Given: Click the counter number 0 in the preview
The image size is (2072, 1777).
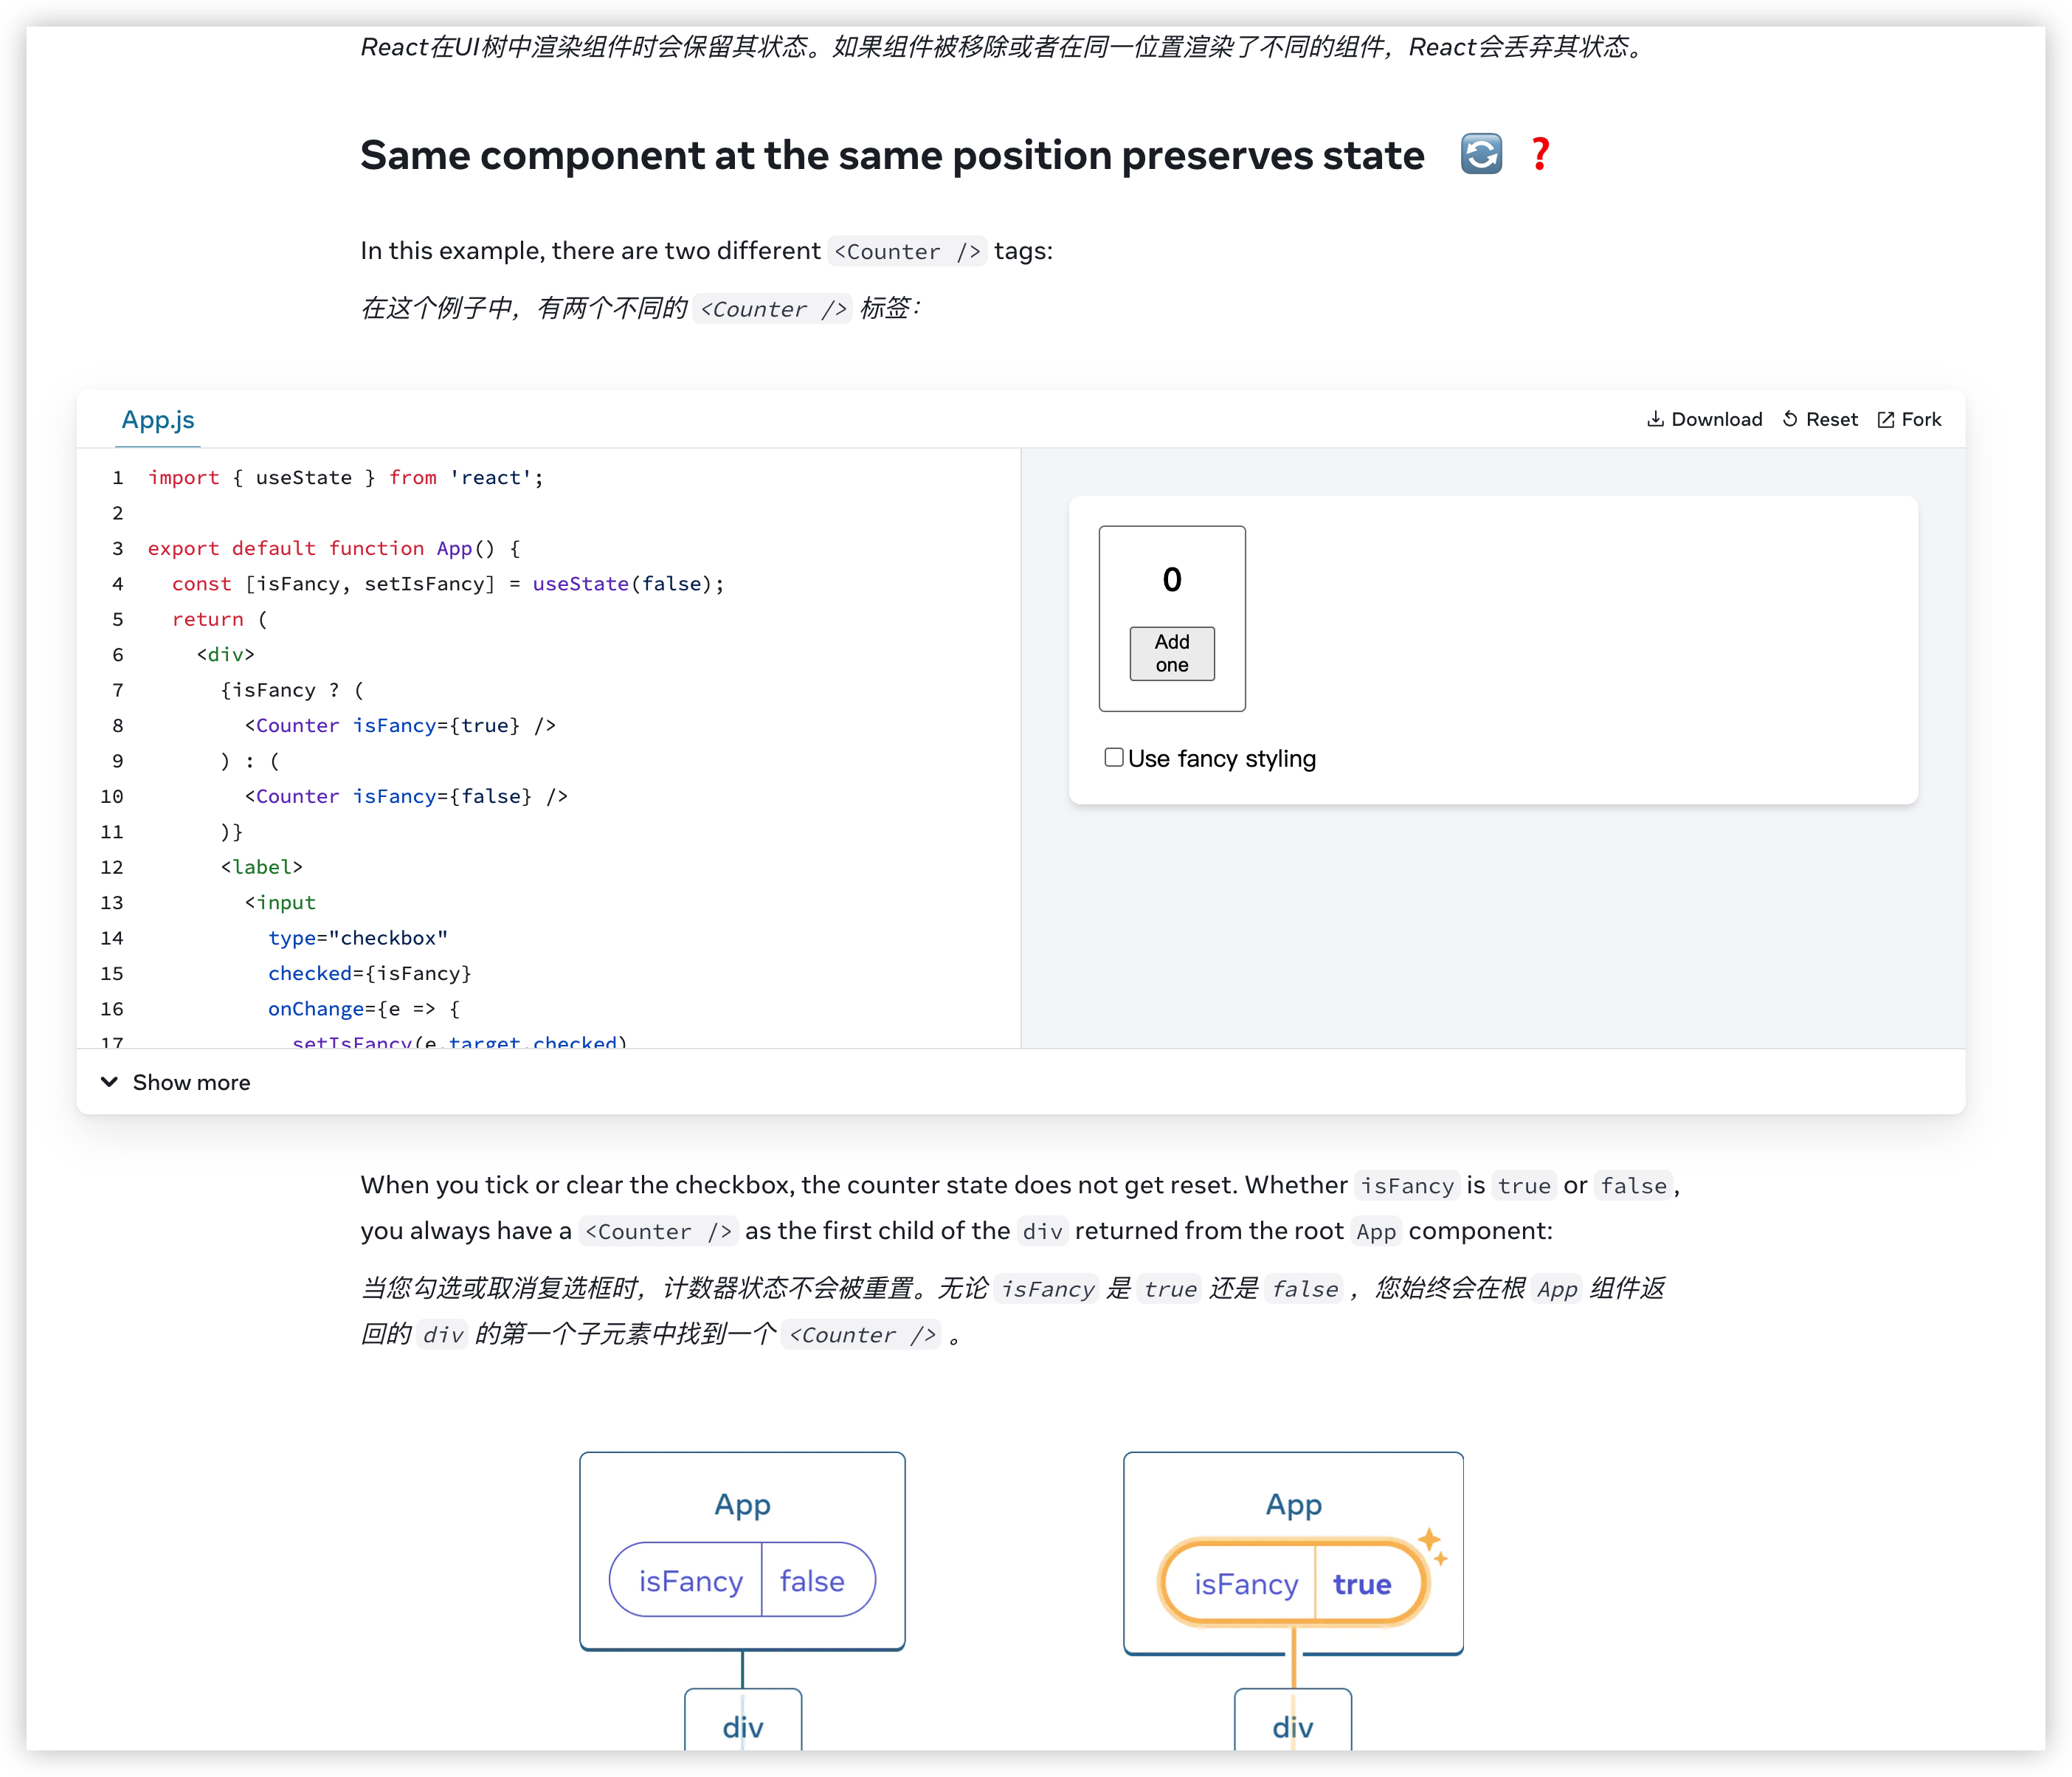Looking at the screenshot, I should click(x=1172, y=580).
